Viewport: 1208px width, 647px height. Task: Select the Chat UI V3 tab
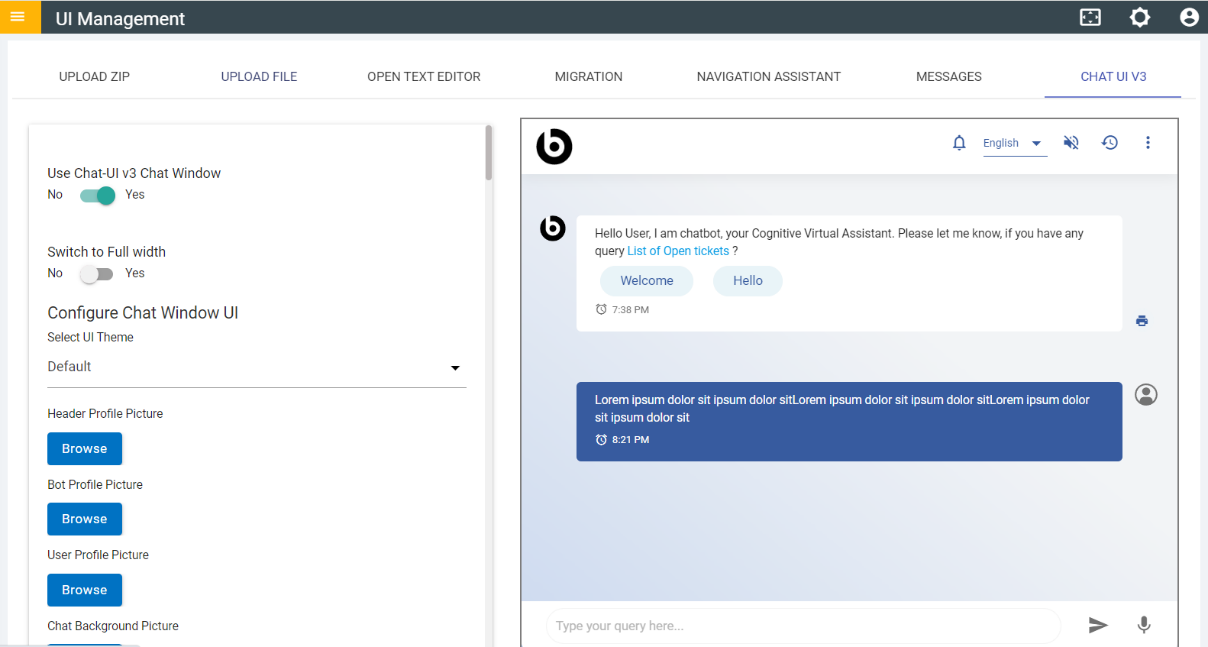point(1113,76)
